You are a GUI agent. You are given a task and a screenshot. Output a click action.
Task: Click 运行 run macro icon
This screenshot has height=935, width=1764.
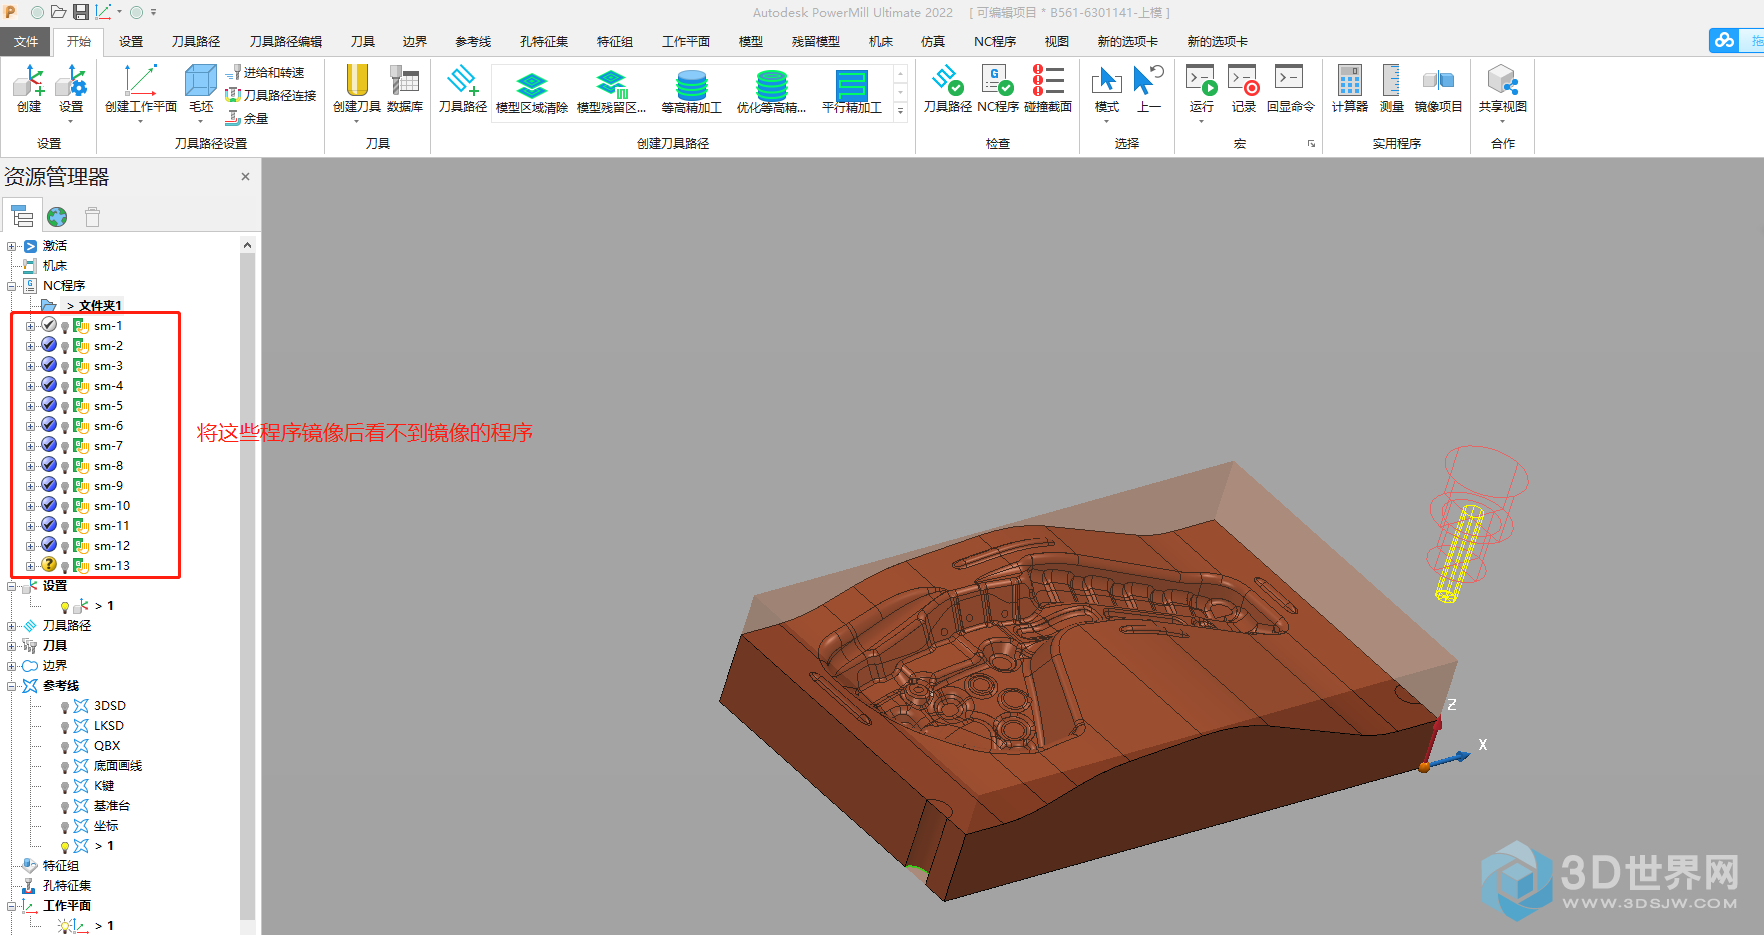pos(1201,89)
